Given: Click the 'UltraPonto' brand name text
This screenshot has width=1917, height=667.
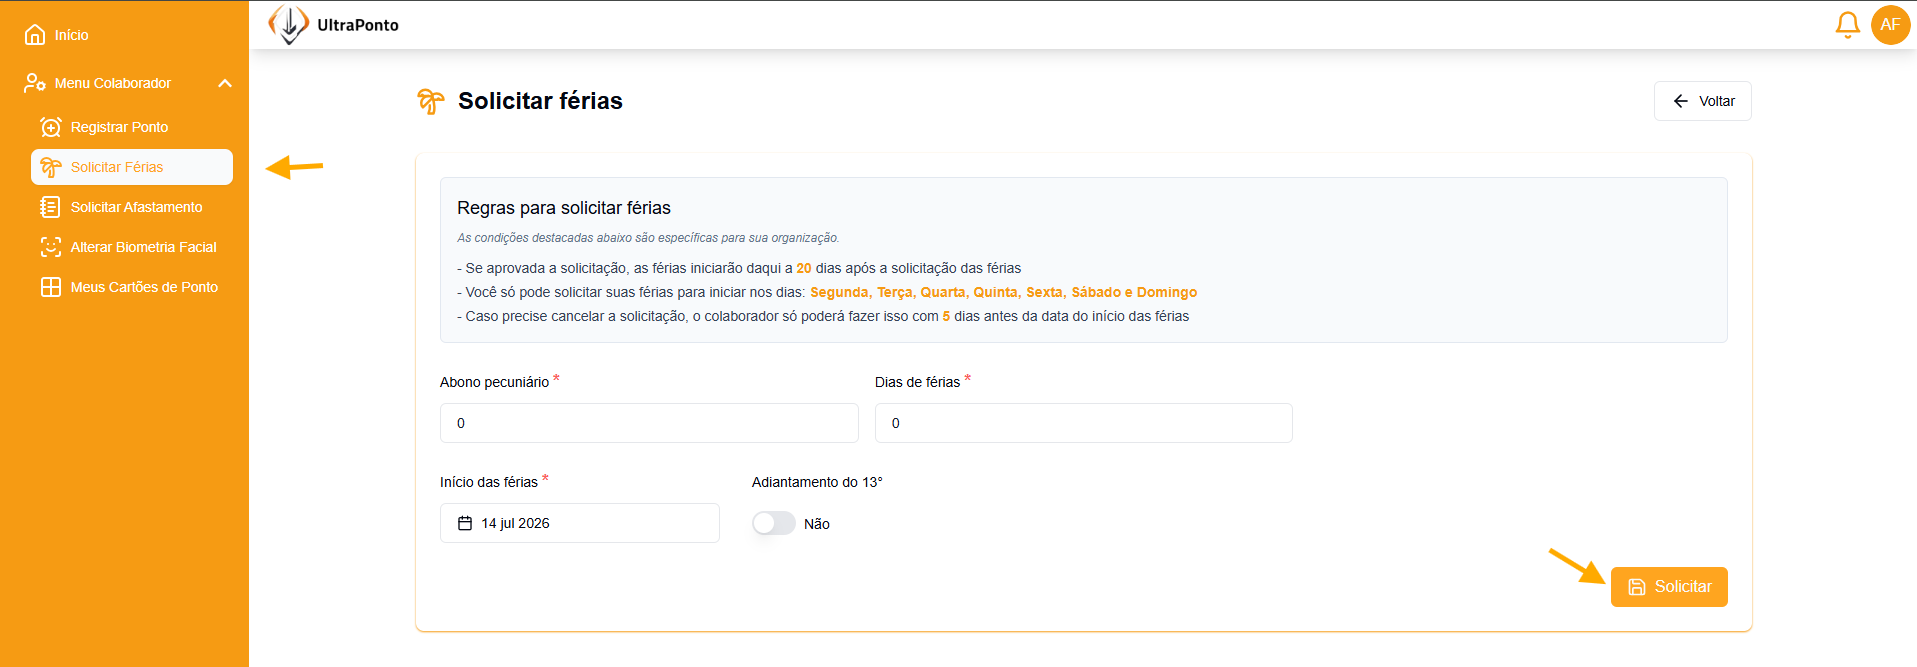Looking at the screenshot, I should (358, 25).
